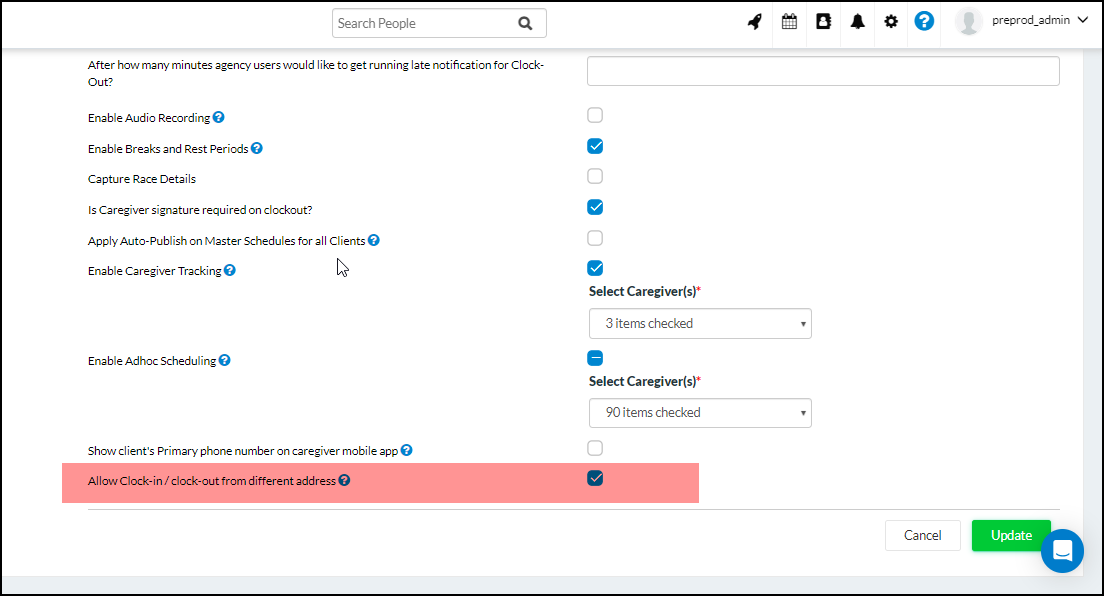
Task: Enable the Capture Race Details checkbox
Action: point(595,176)
